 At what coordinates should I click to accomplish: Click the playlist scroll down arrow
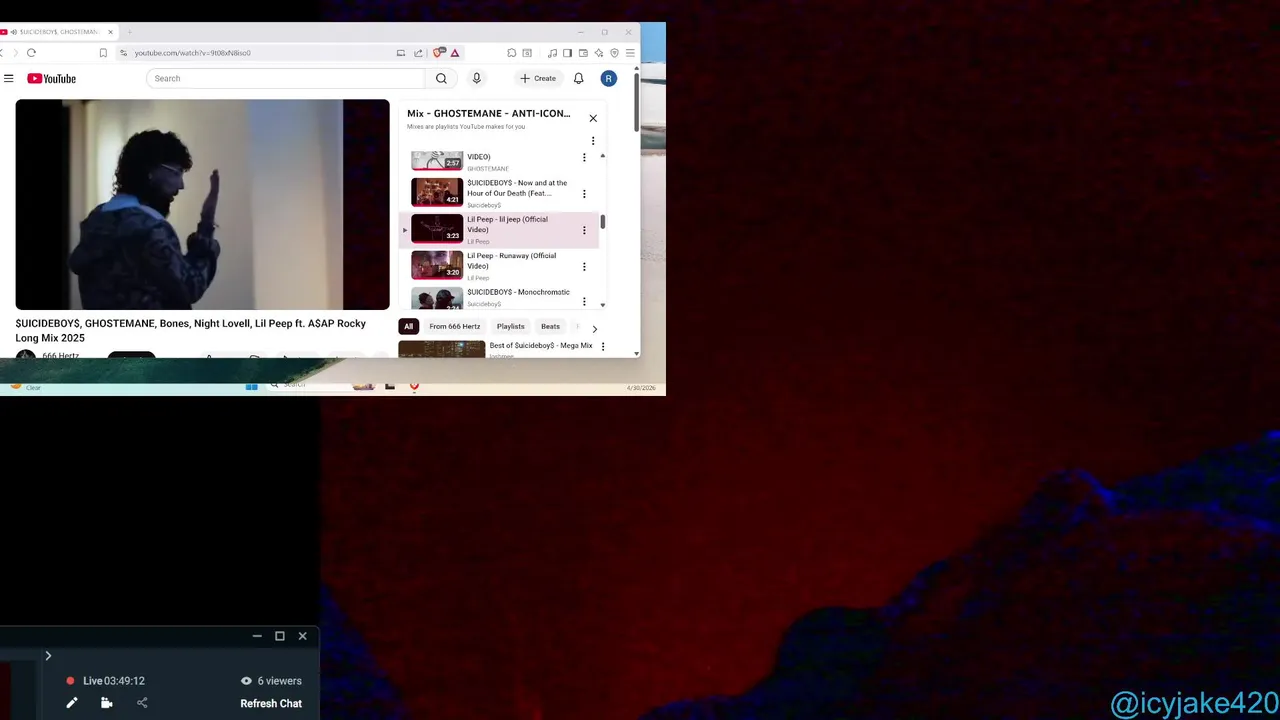pos(602,304)
